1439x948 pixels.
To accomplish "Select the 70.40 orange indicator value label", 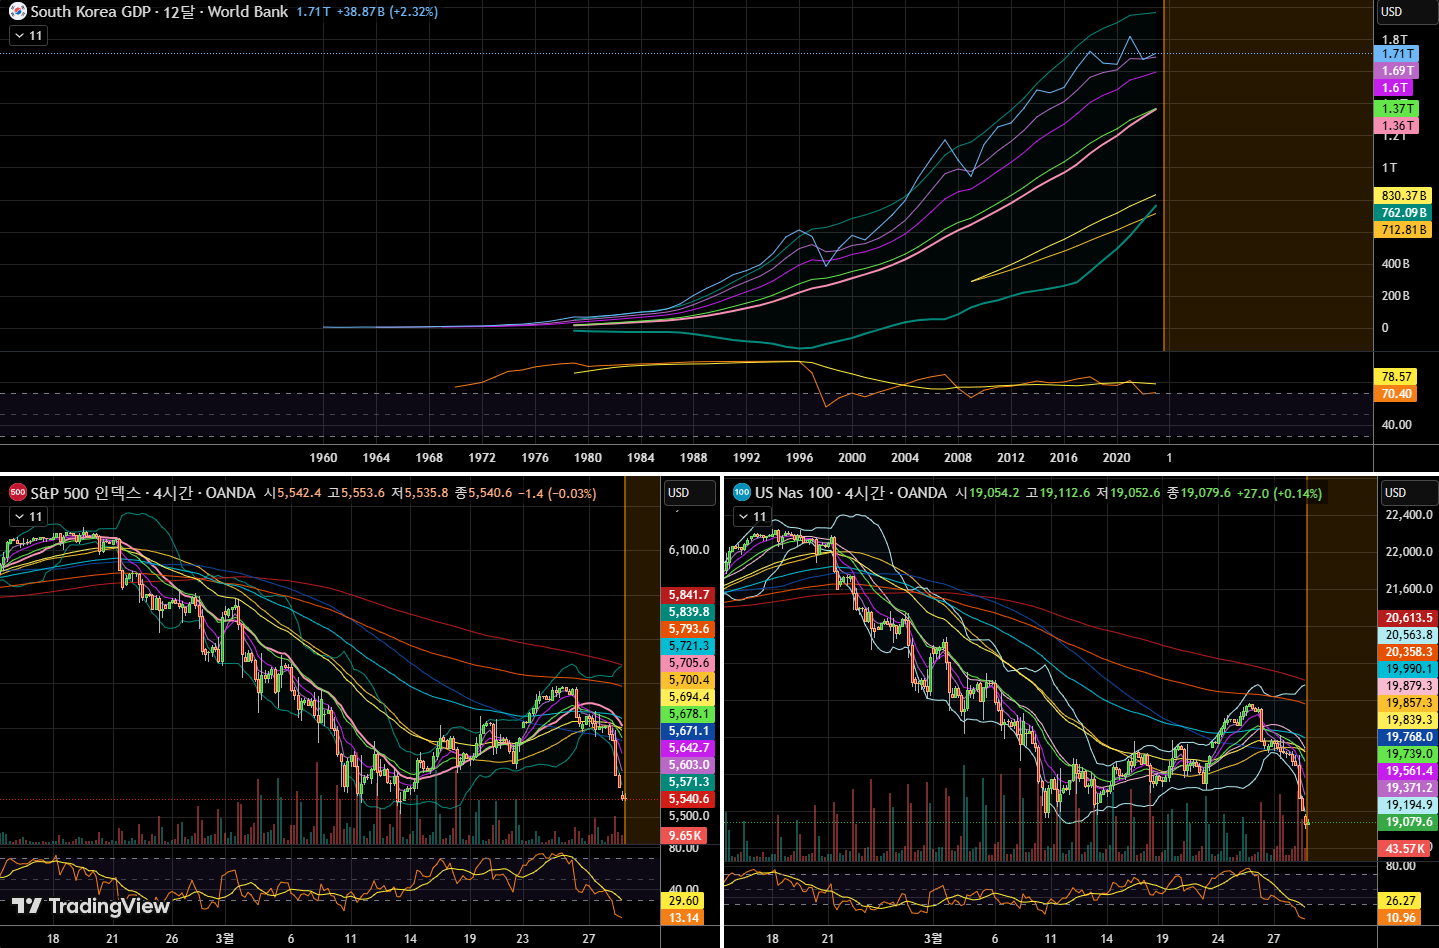I will pos(1396,394).
